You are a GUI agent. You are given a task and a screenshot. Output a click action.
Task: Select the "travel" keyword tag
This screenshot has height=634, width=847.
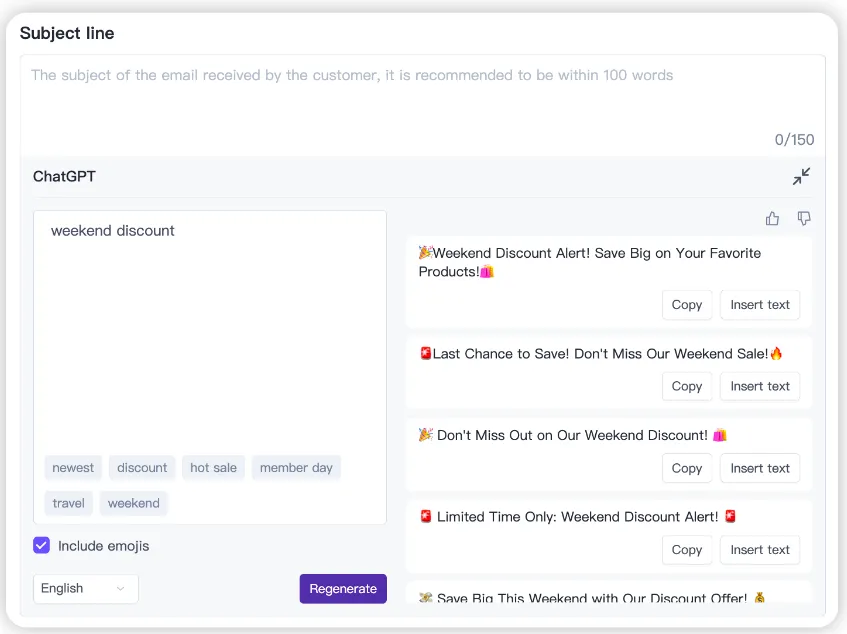click(69, 503)
